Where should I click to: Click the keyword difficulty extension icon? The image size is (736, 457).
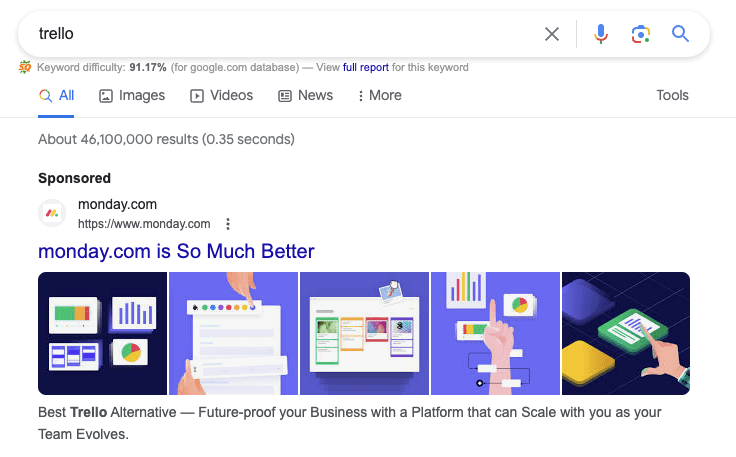point(25,68)
